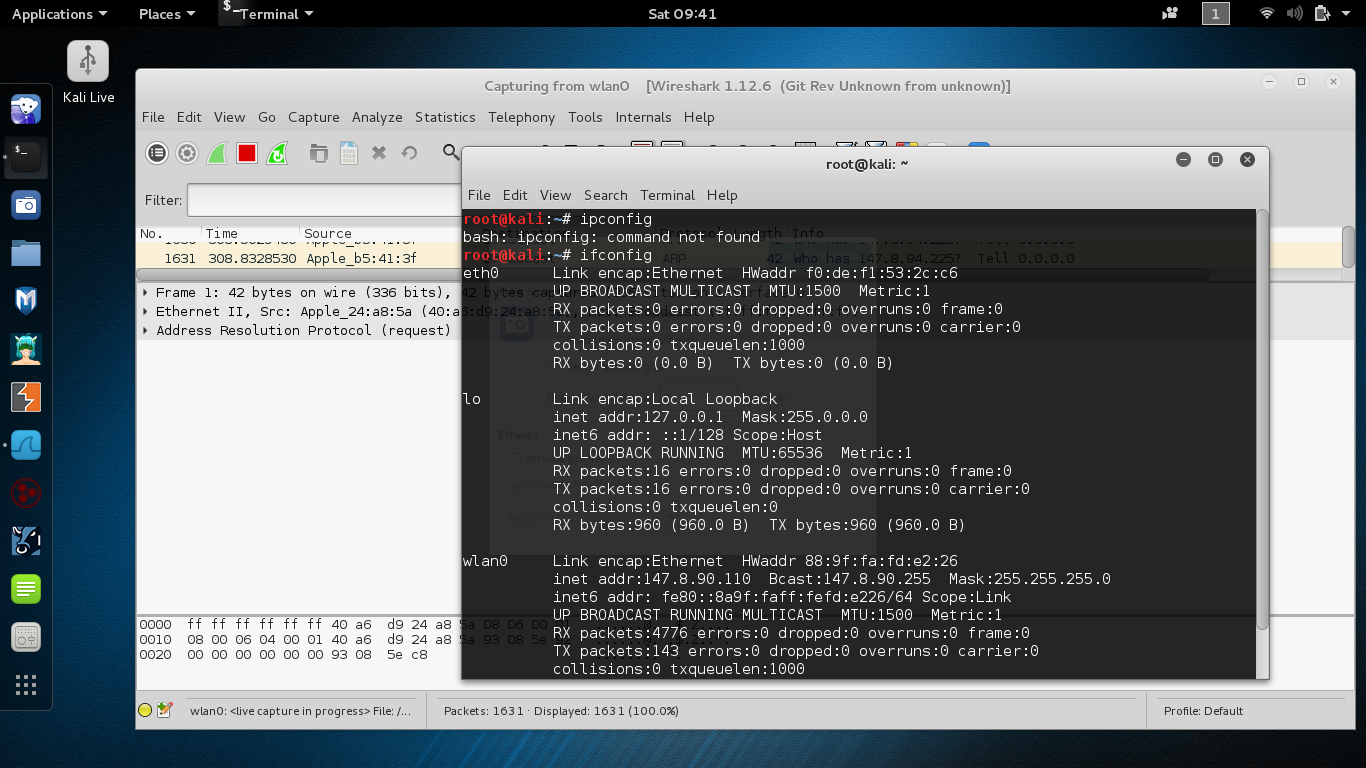
Task: Expand Ethernet II tree node
Action: pos(147,311)
